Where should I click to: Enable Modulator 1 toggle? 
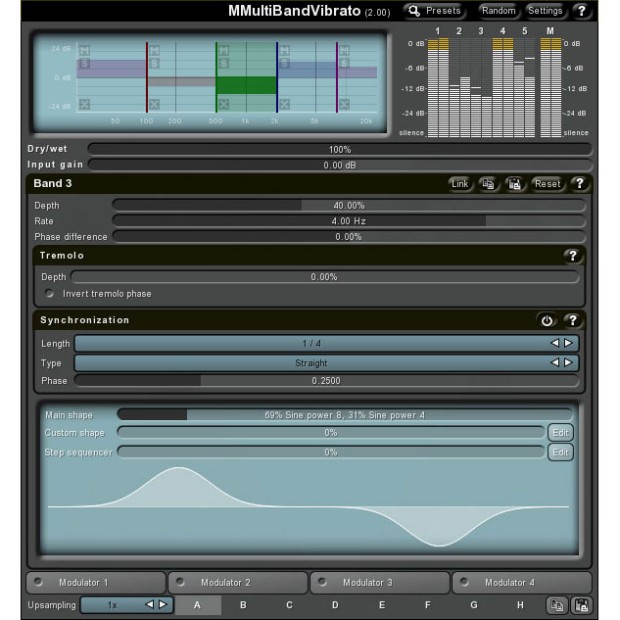click(38, 582)
